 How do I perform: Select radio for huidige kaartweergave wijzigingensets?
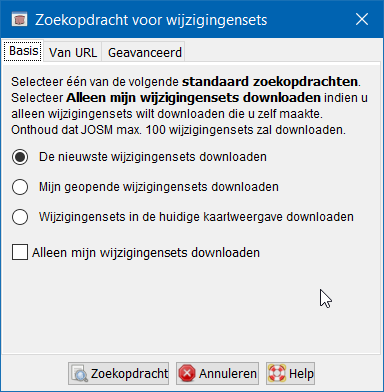pos(20,217)
